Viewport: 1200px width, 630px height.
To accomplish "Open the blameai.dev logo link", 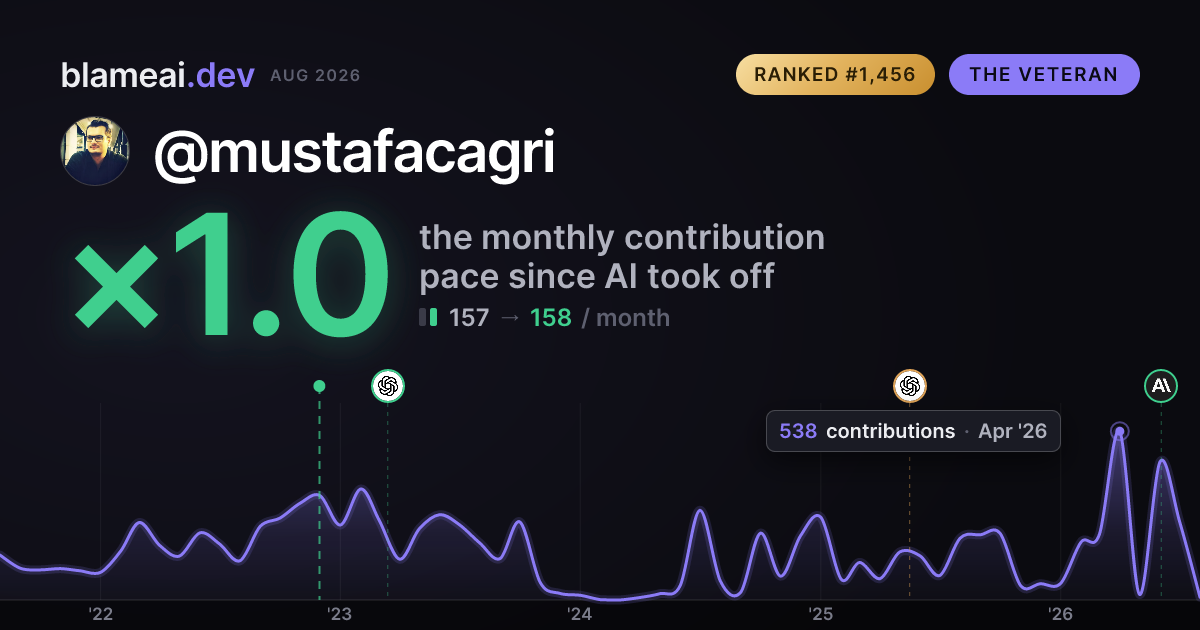I will click(x=158, y=75).
